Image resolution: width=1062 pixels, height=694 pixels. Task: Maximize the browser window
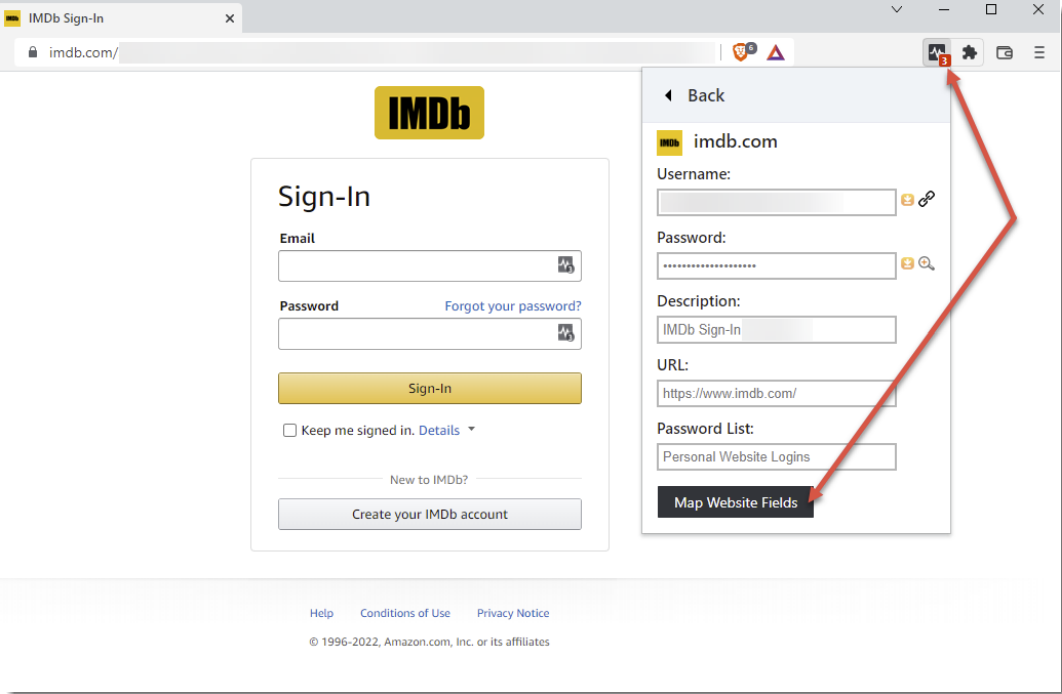(991, 9)
